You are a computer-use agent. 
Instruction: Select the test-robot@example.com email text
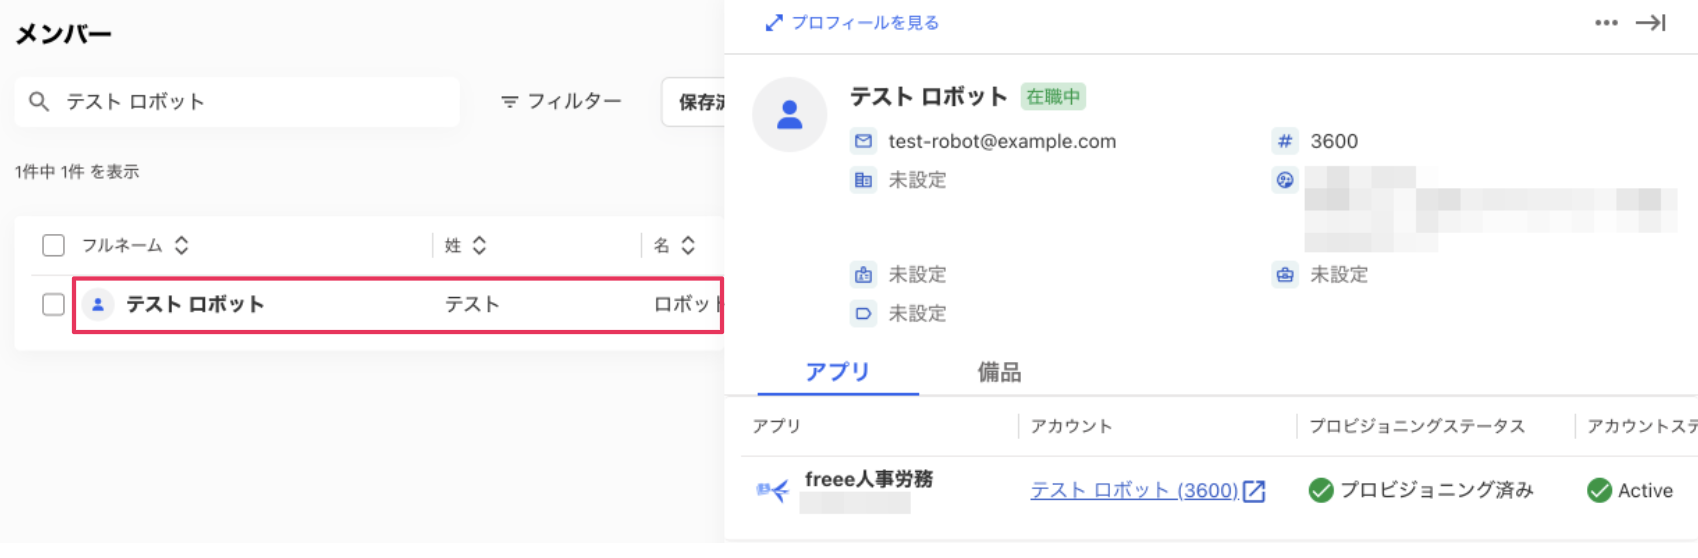1002,141
